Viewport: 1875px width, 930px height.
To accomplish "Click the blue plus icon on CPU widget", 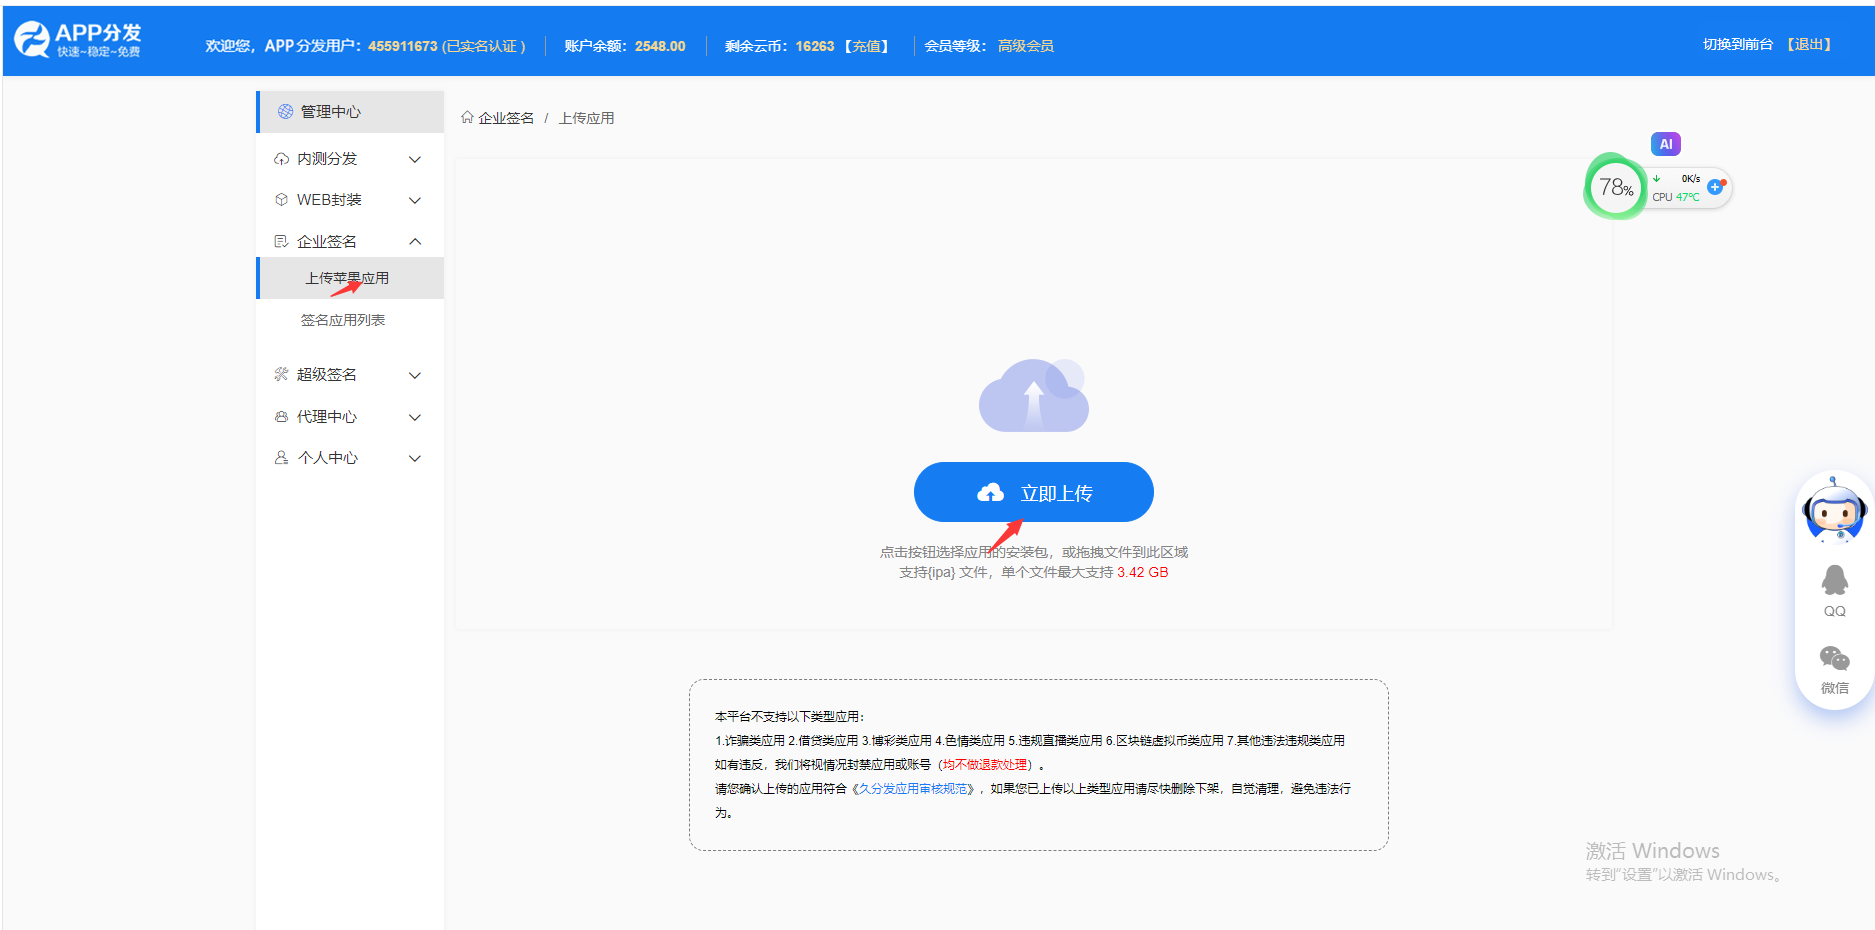I will [x=1715, y=187].
